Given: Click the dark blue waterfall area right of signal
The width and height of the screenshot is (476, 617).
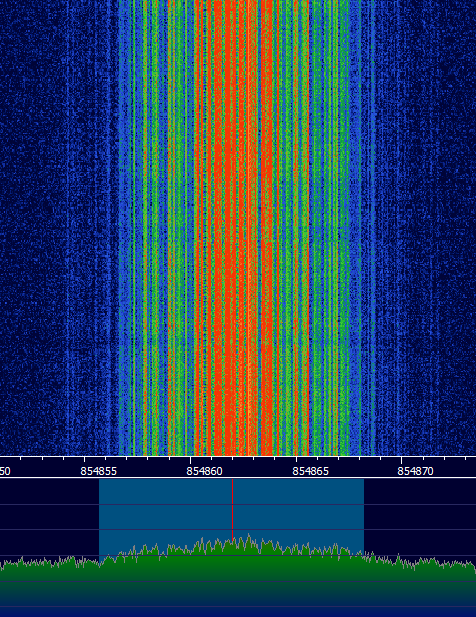Looking at the screenshot, I should (427, 228).
